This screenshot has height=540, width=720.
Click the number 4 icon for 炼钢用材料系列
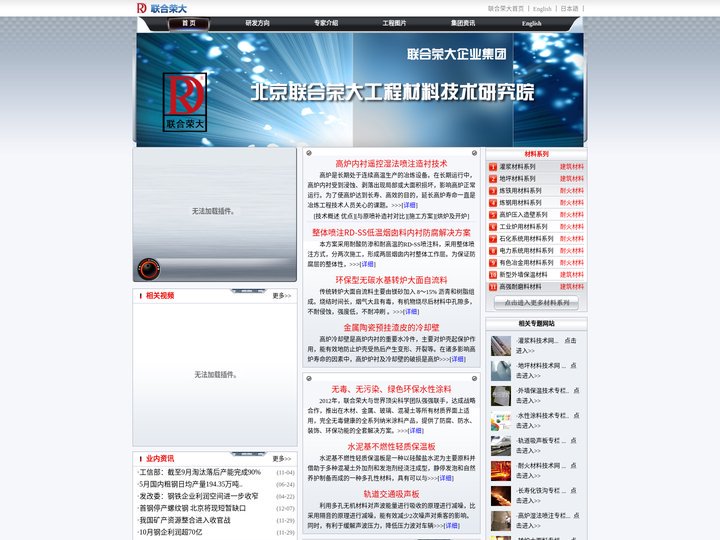[493, 203]
